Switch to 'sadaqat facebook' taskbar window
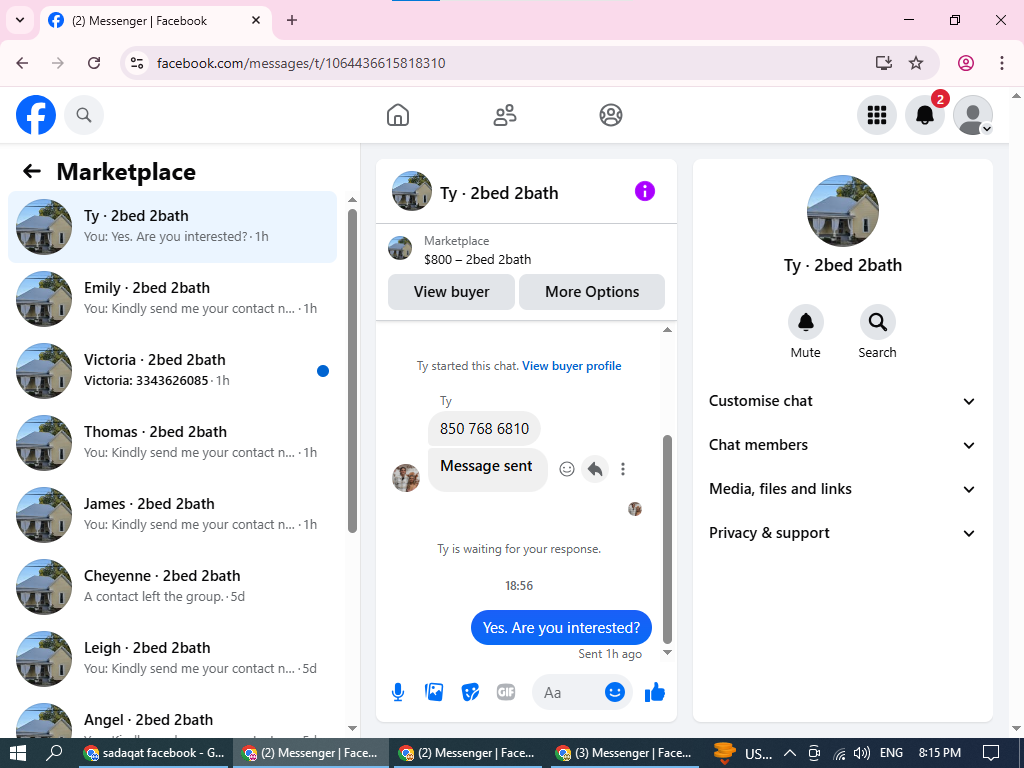 tap(154, 753)
